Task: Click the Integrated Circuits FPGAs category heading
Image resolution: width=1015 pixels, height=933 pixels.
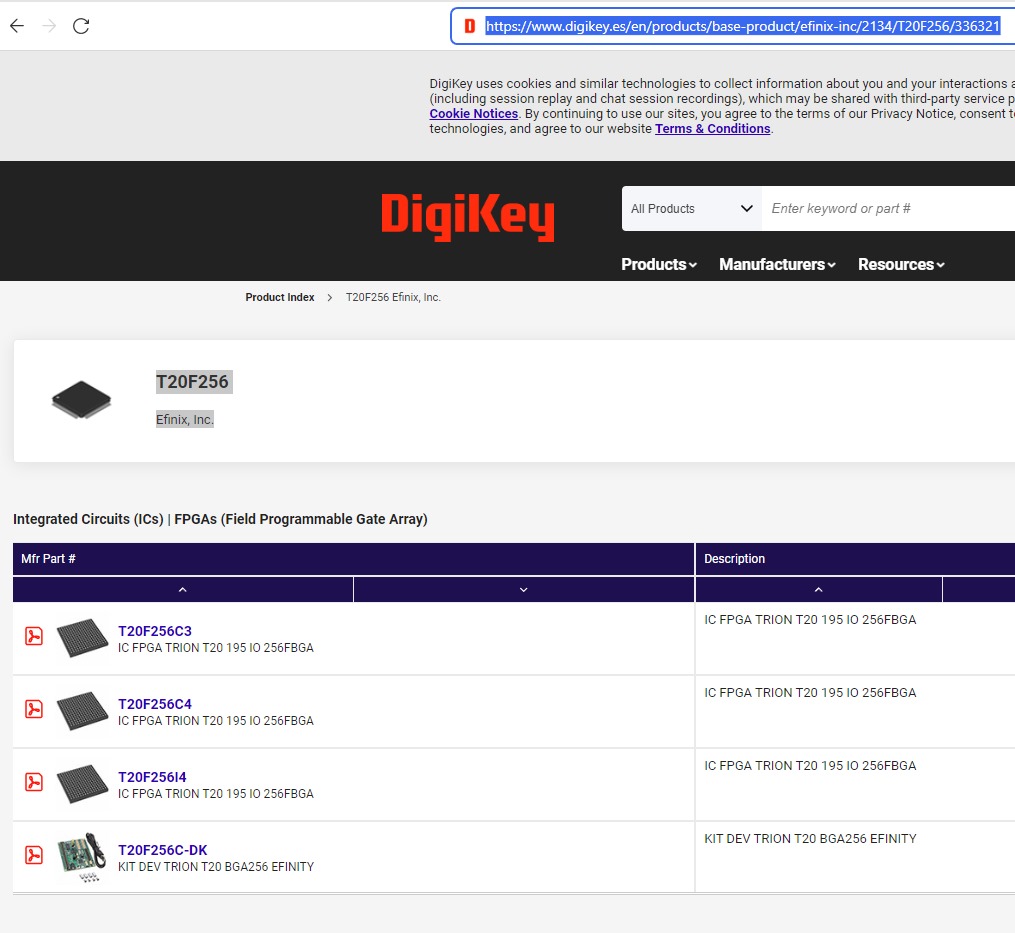Action: pyautogui.click(x=220, y=519)
